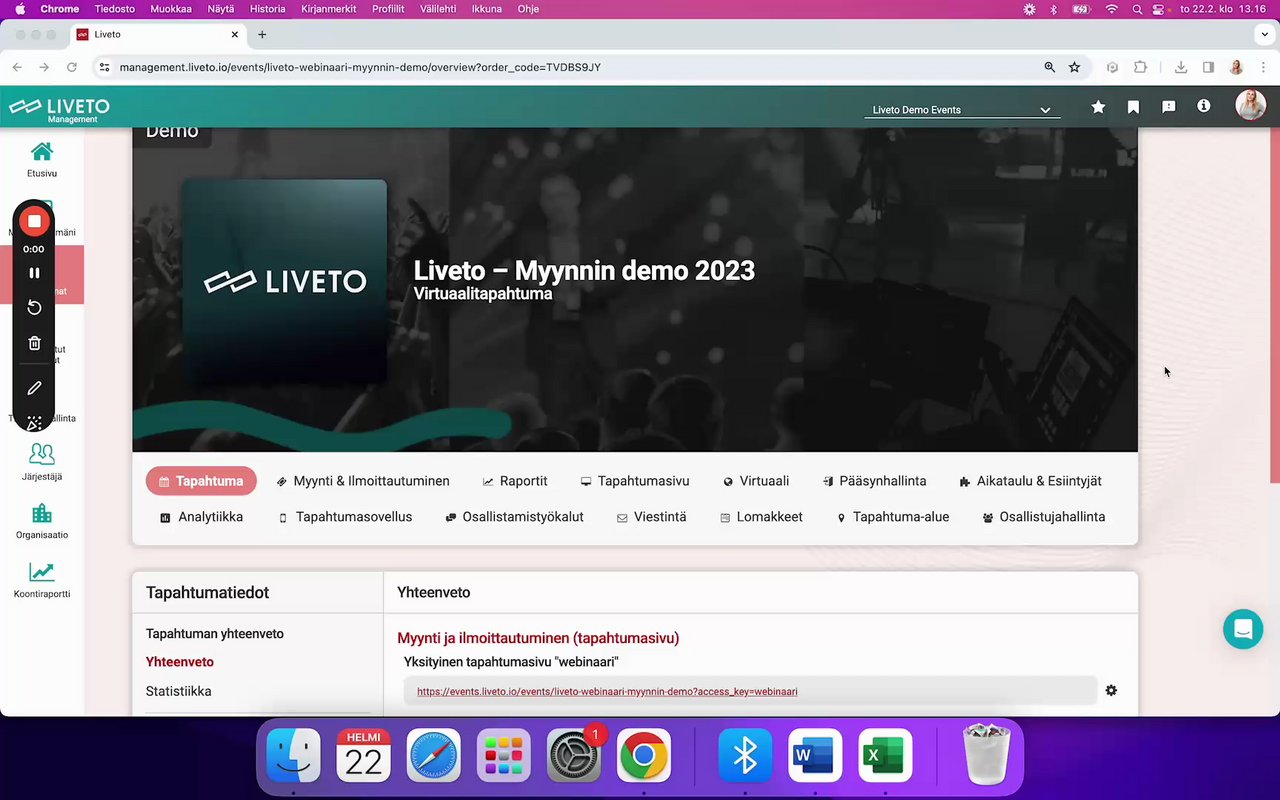The height and width of the screenshot is (800, 1280).
Task: Switch to the Analytiikka tab
Action: 201,517
